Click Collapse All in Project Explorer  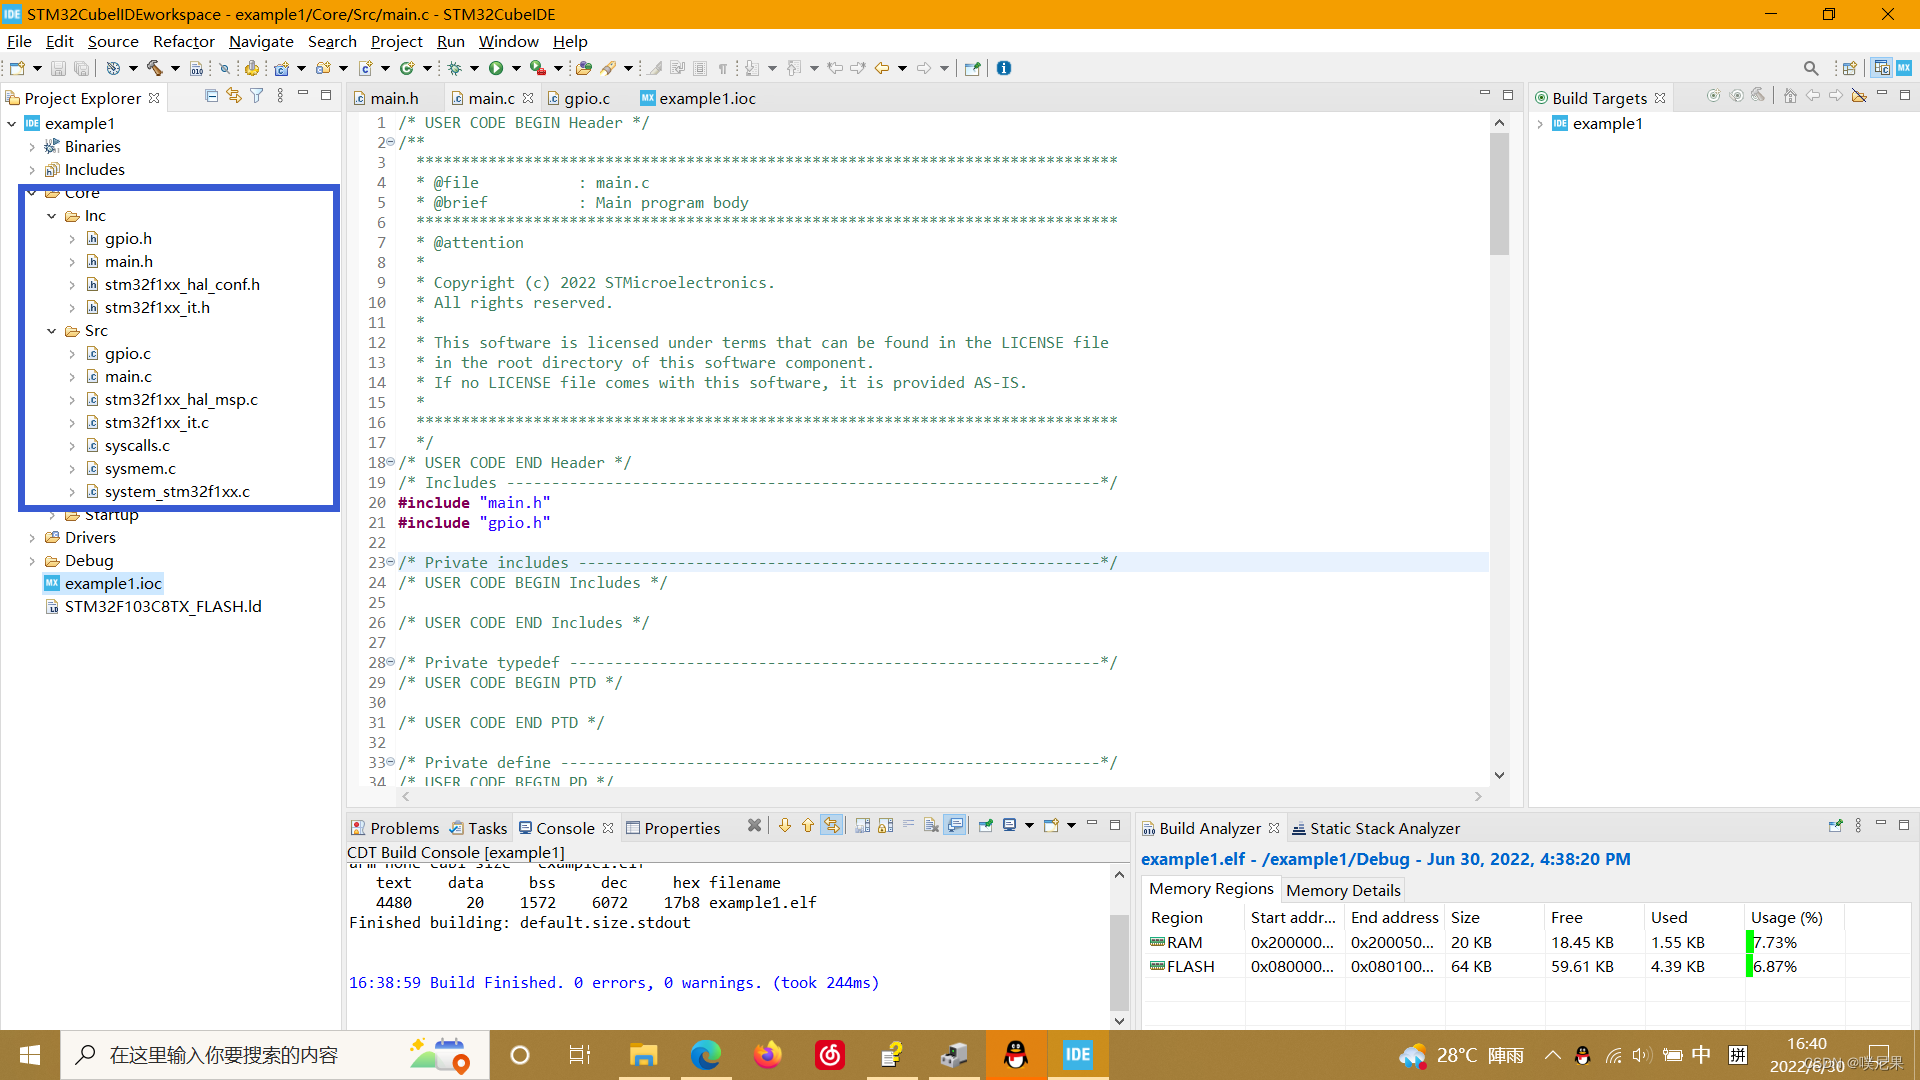pyautogui.click(x=211, y=96)
